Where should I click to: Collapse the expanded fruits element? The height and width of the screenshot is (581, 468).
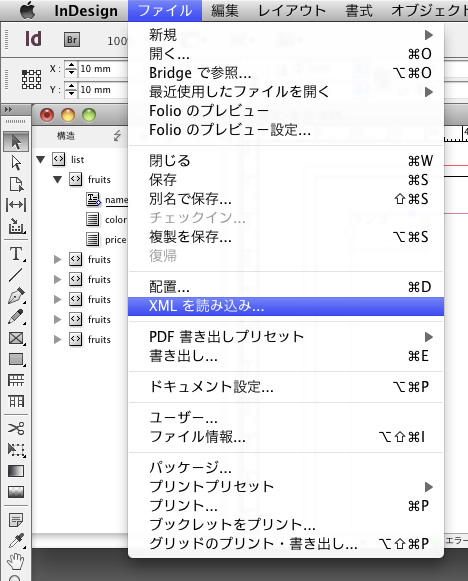(57, 180)
